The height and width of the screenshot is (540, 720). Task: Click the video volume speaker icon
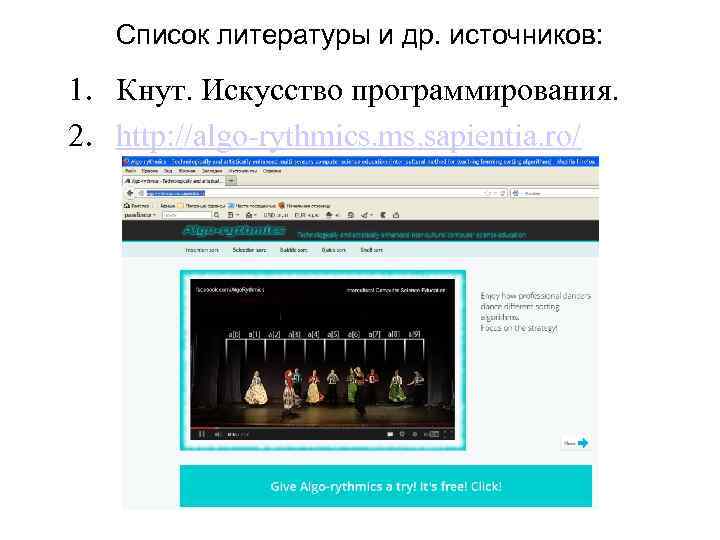(x=217, y=434)
